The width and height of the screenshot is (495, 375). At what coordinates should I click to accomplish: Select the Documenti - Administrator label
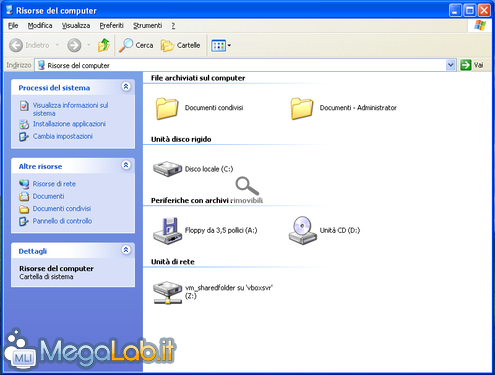358,108
